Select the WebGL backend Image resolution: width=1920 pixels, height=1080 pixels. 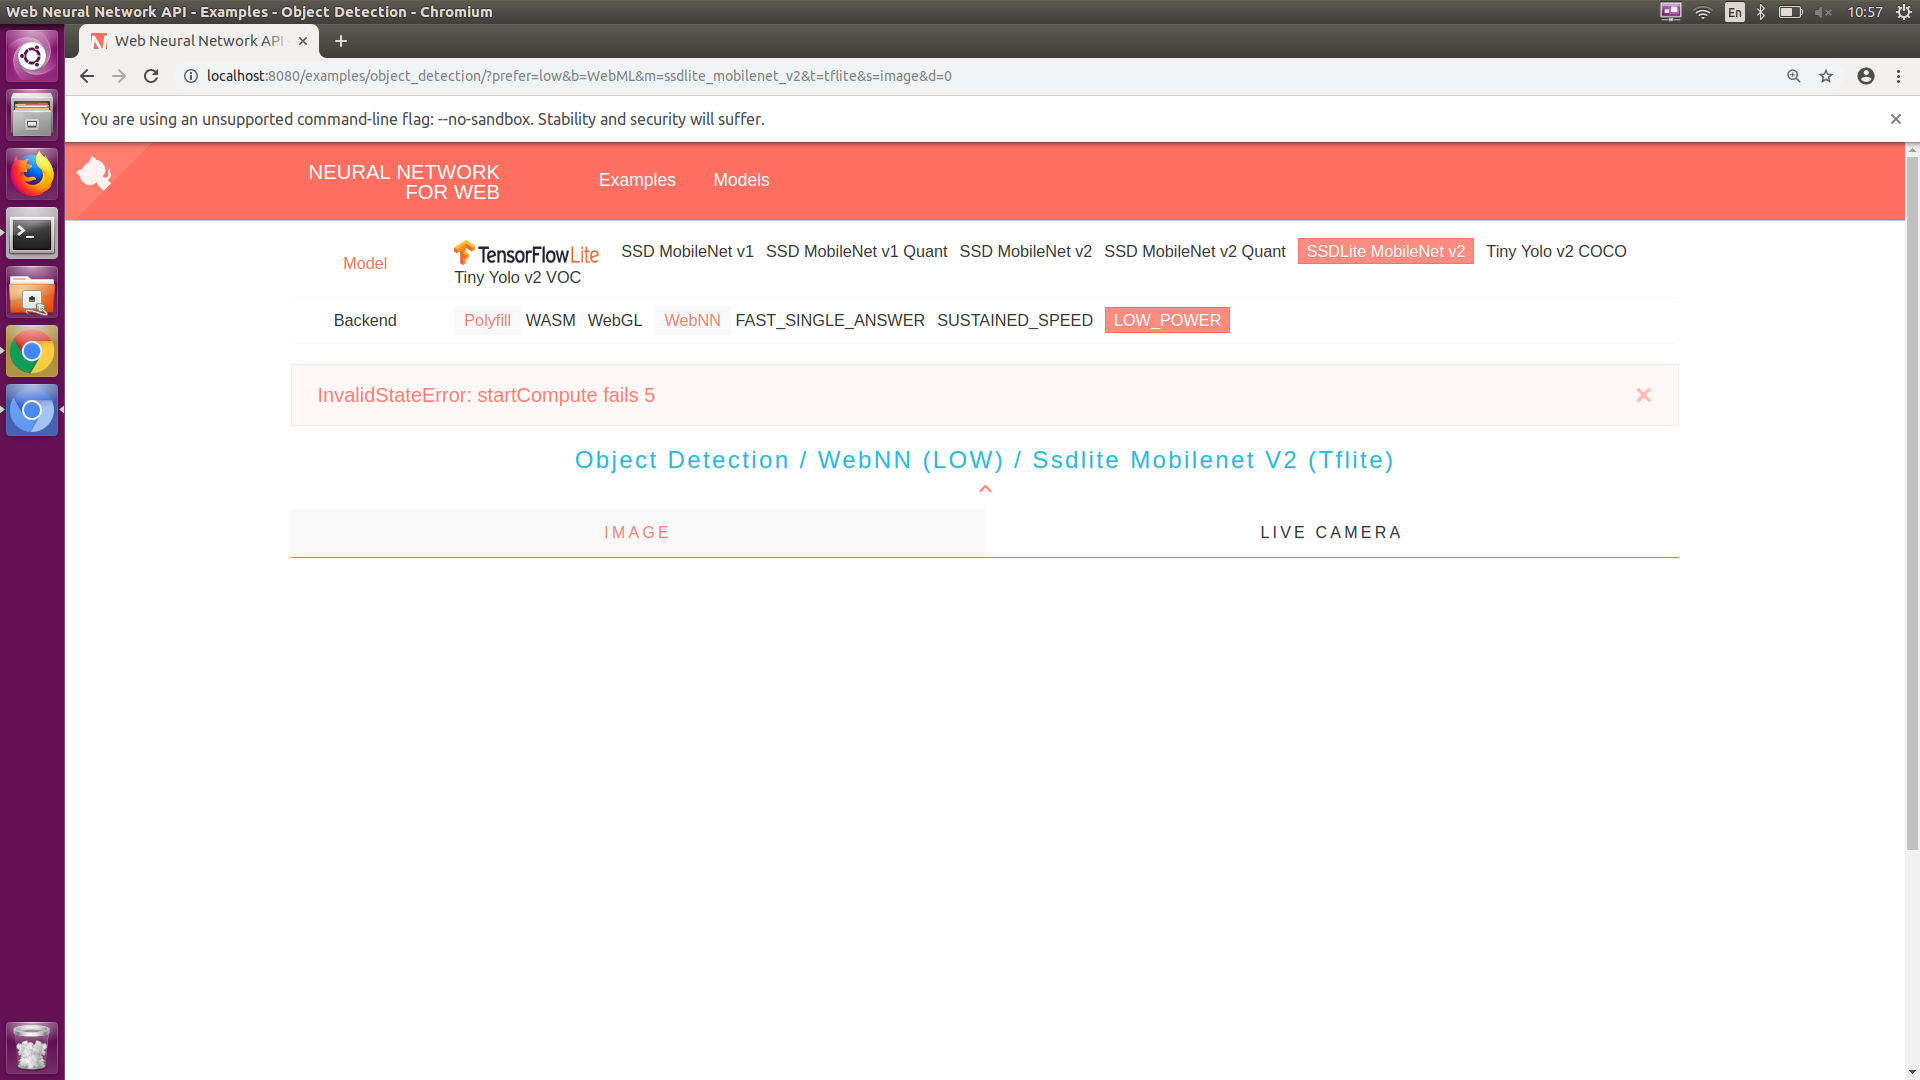click(615, 320)
